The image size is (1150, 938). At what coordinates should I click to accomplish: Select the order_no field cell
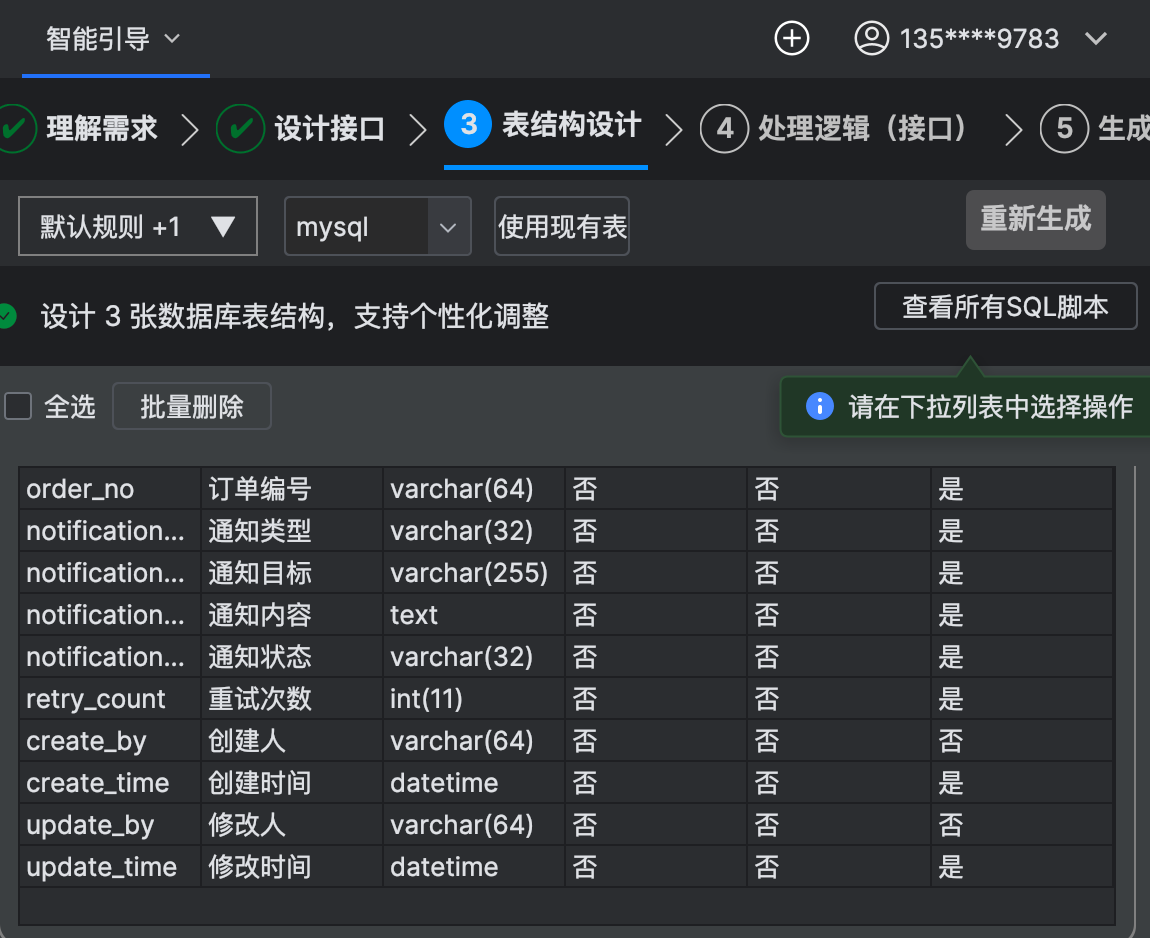click(x=110, y=488)
